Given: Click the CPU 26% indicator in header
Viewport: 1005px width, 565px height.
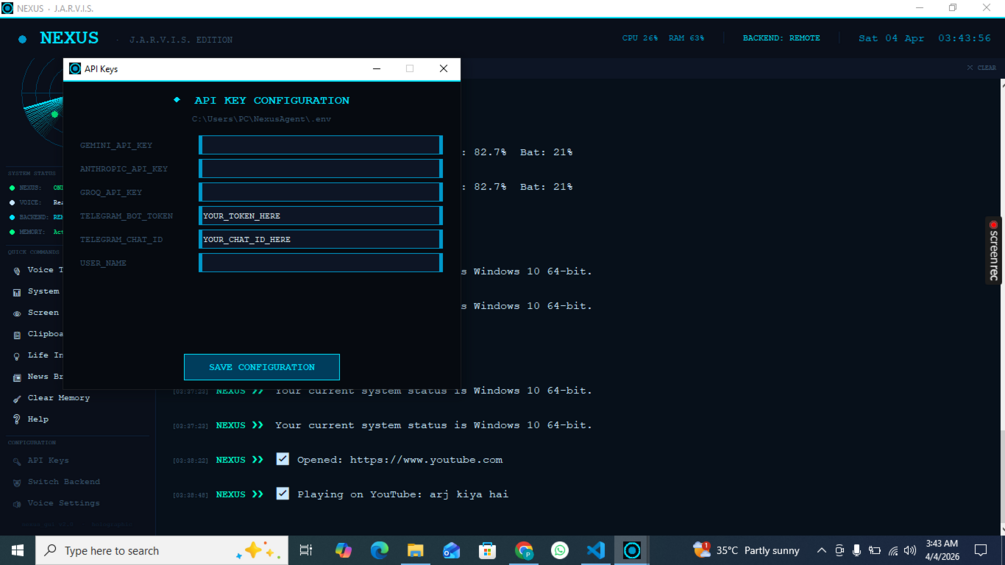Looking at the screenshot, I should (x=640, y=38).
